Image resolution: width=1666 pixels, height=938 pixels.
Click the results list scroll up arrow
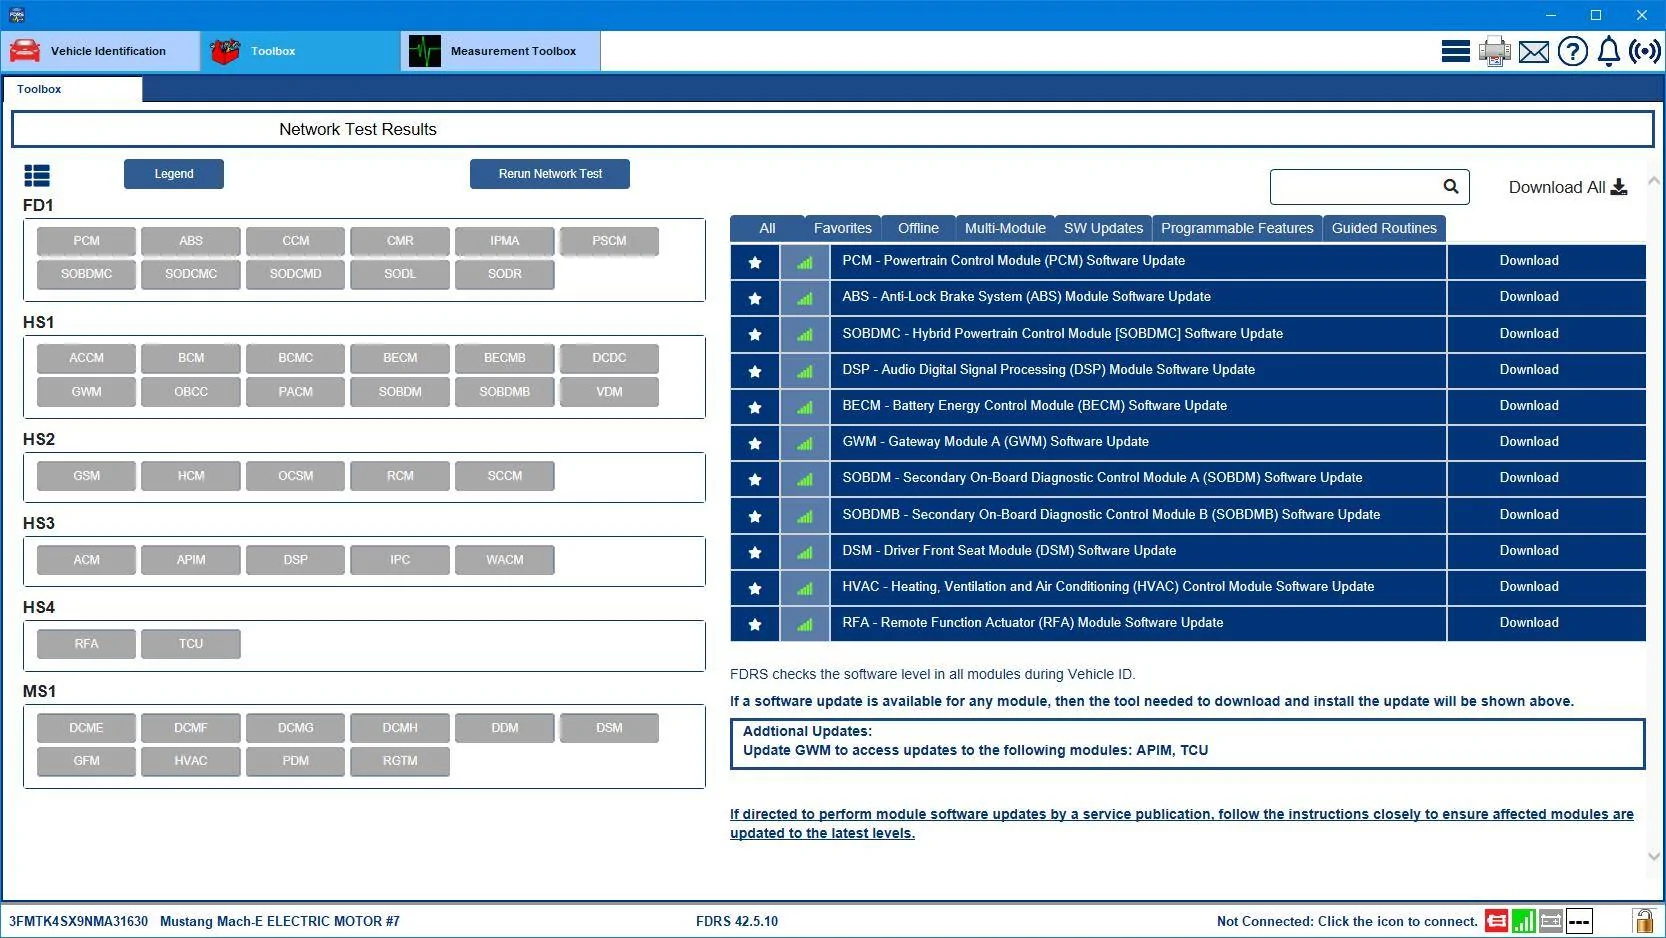coord(1653,181)
